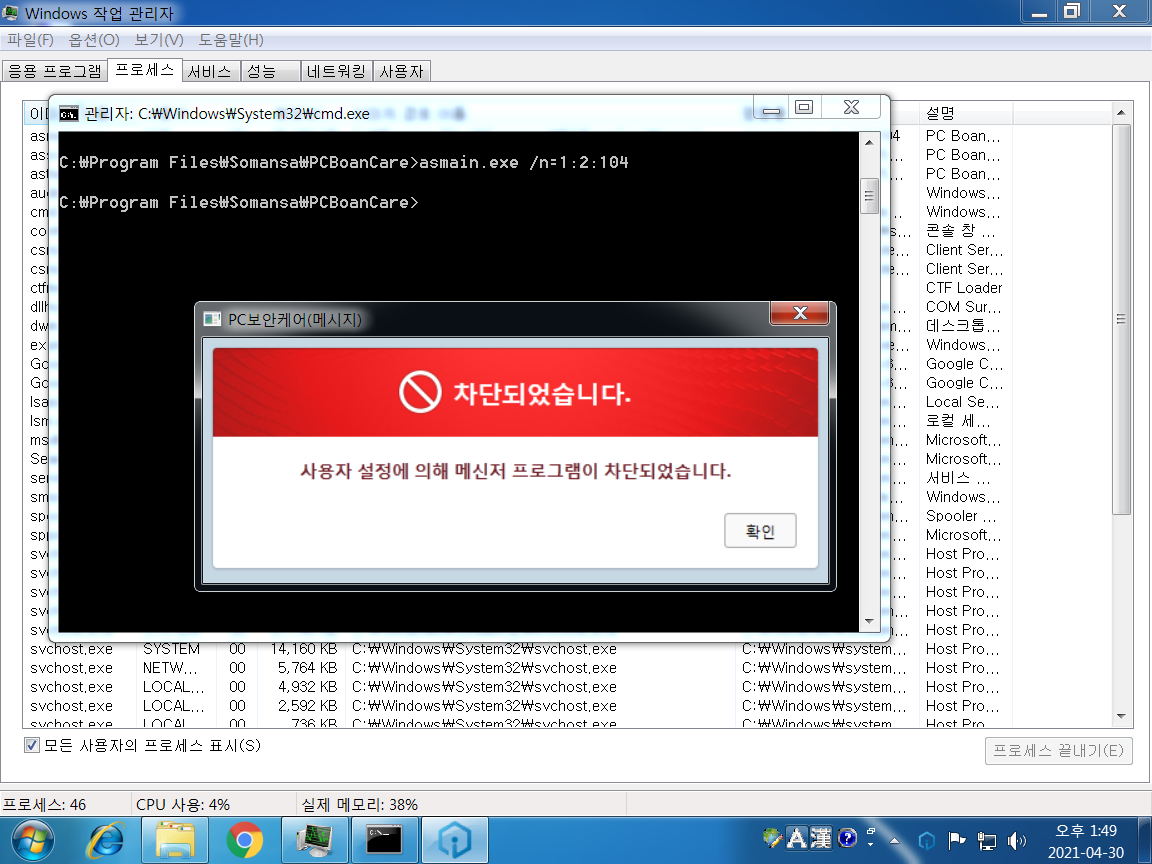The width and height of the screenshot is (1152, 864).
Task: Click the 확인 button in the blocked message
Action: click(760, 530)
